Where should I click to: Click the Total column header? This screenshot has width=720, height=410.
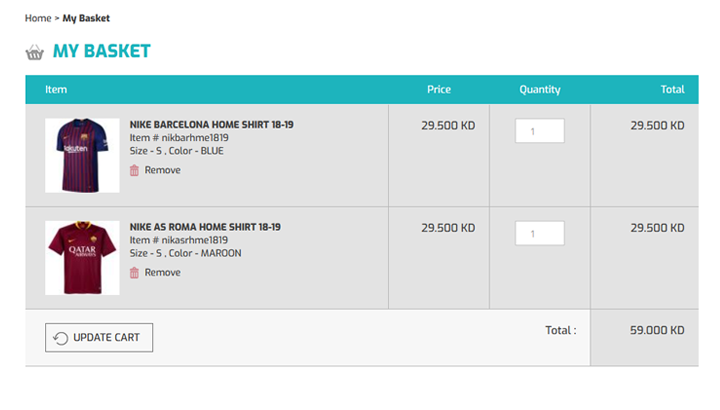(x=672, y=90)
